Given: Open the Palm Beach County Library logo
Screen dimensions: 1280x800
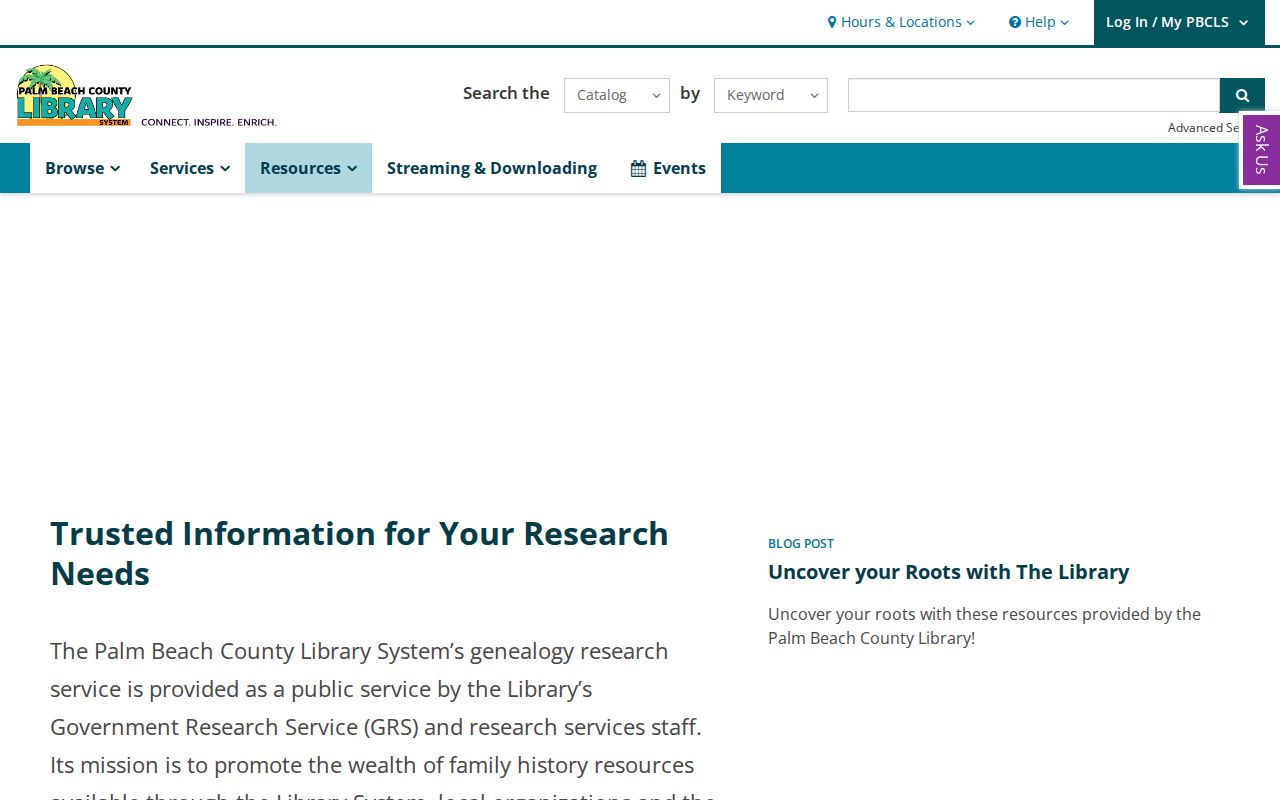Looking at the screenshot, I should coord(74,96).
